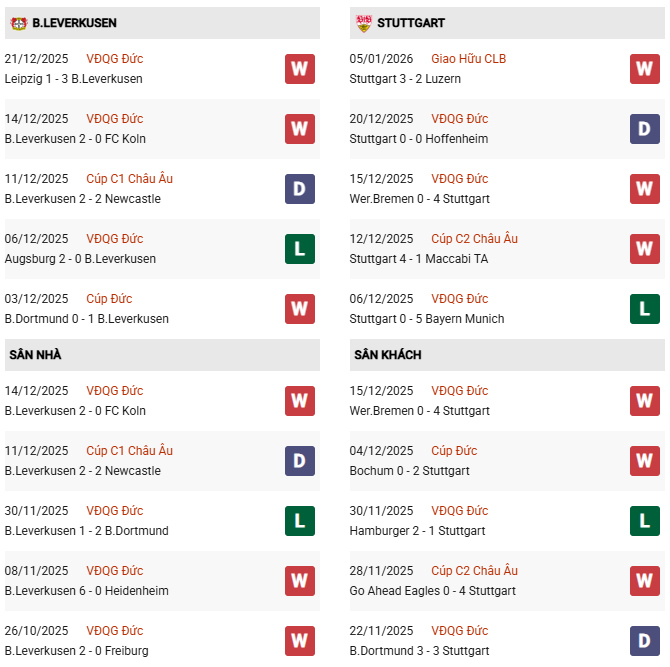Click L badge for Stuttgart 0 - 5 Bayern Munich

tap(645, 309)
